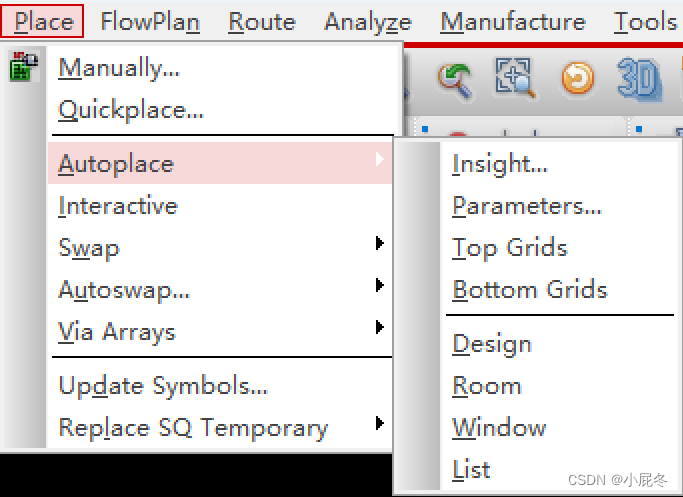This screenshot has height=497, width=683.
Task: Select Bottom Grids option
Action: point(530,289)
